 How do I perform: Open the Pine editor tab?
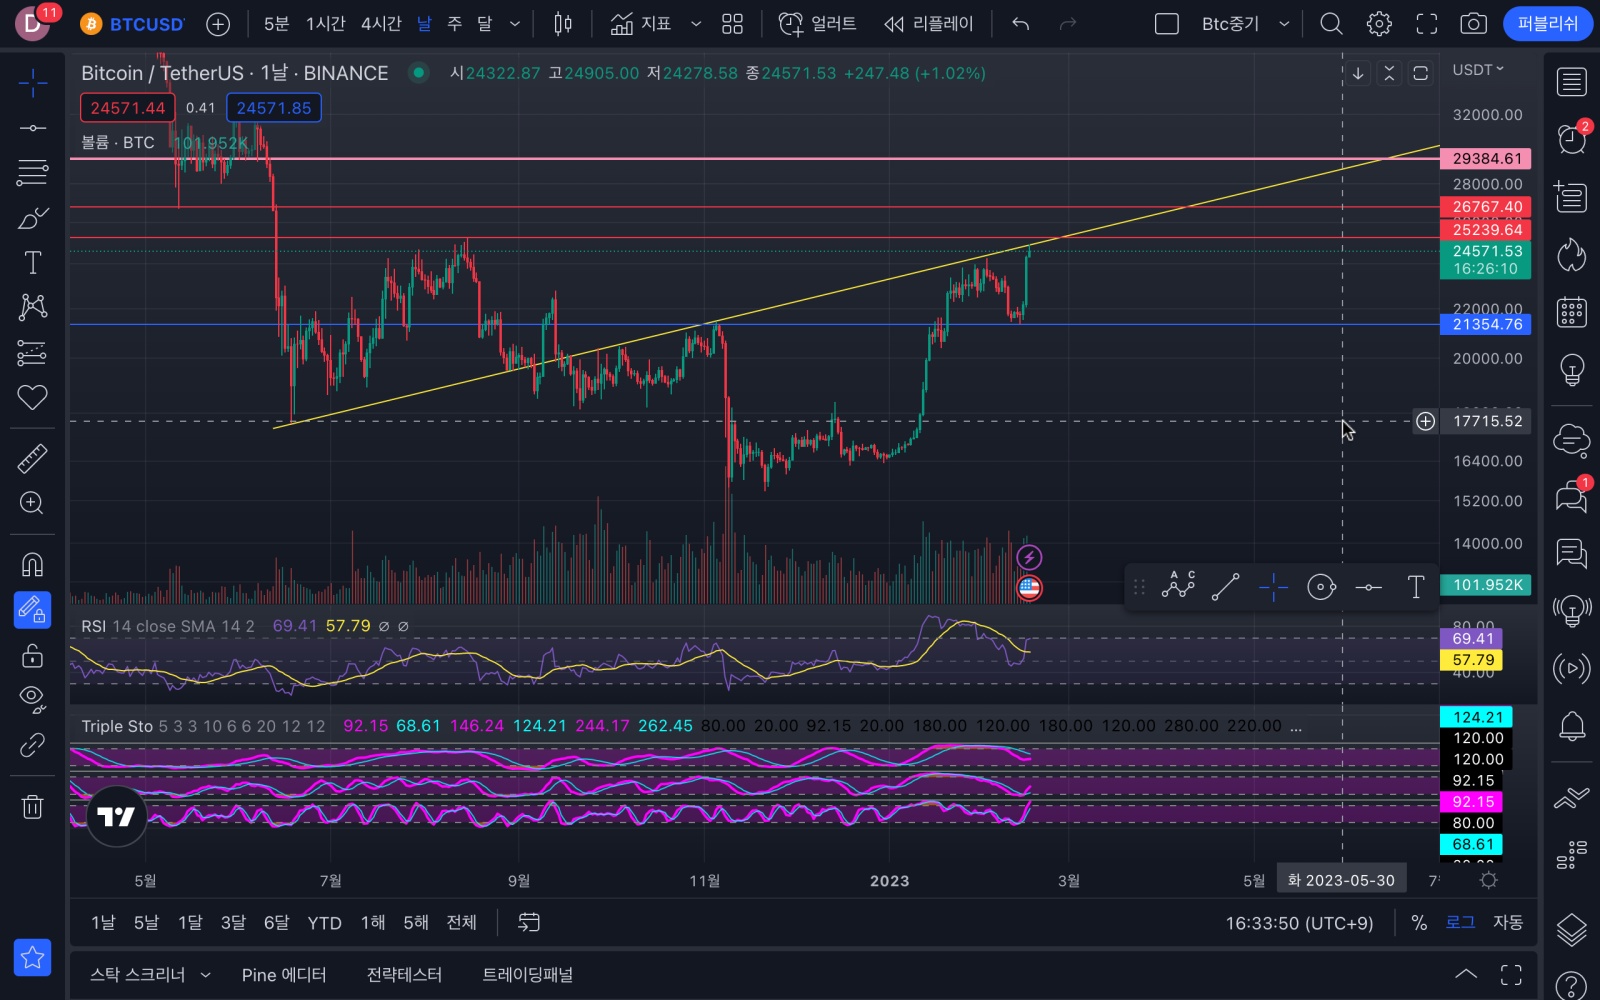(284, 975)
